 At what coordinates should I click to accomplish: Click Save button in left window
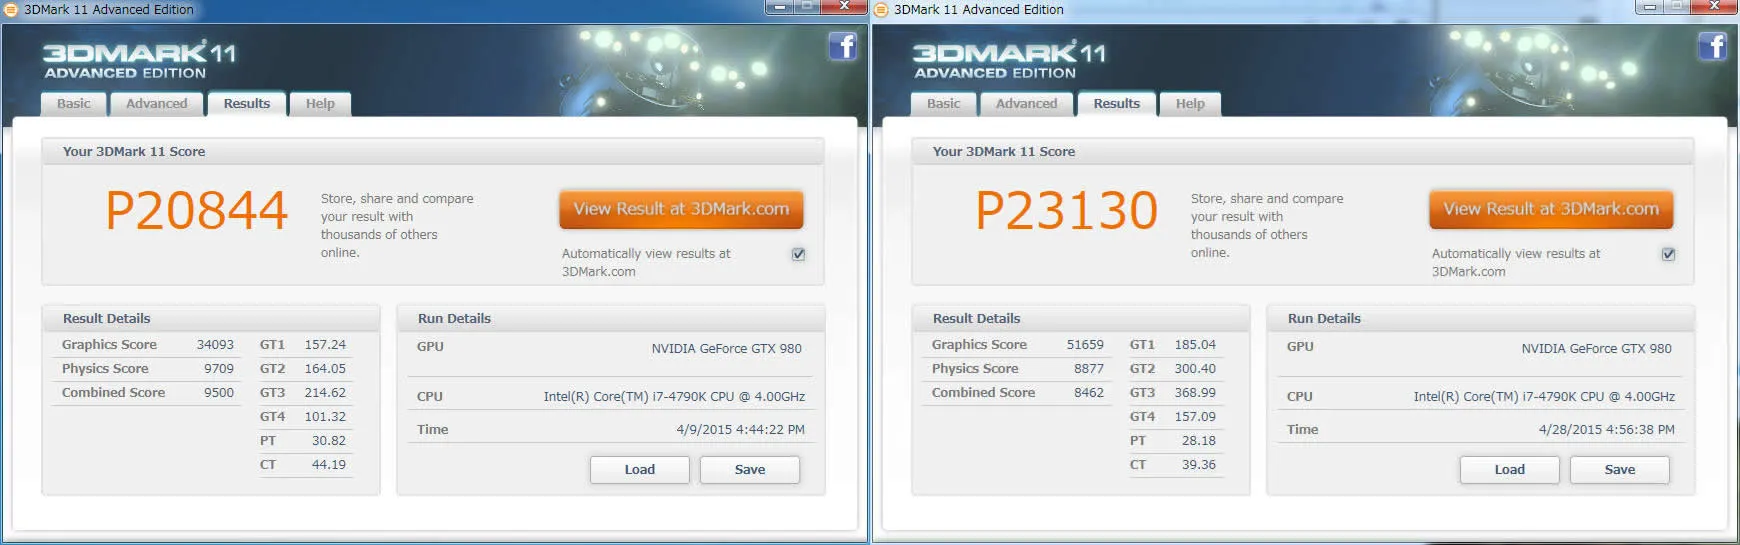(750, 470)
